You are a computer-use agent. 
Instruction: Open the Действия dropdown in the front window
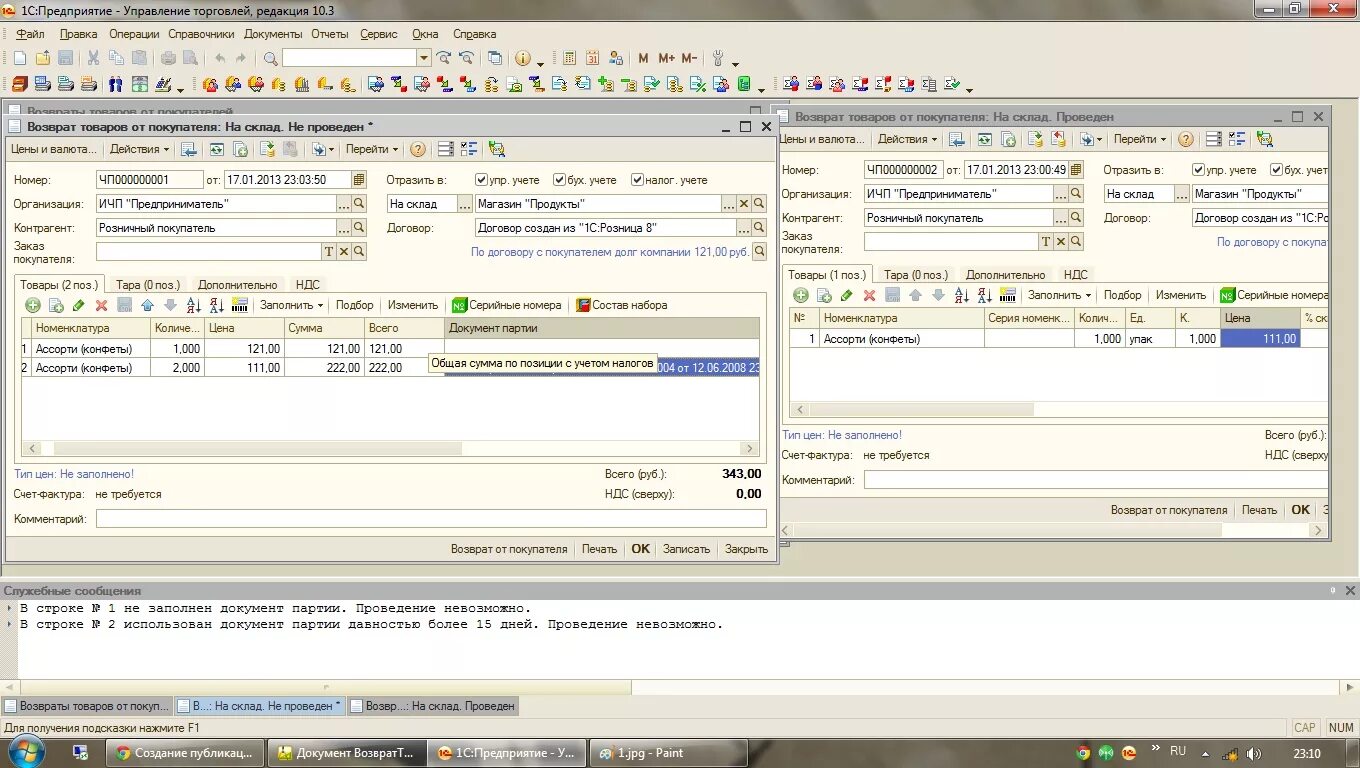click(x=139, y=149)
